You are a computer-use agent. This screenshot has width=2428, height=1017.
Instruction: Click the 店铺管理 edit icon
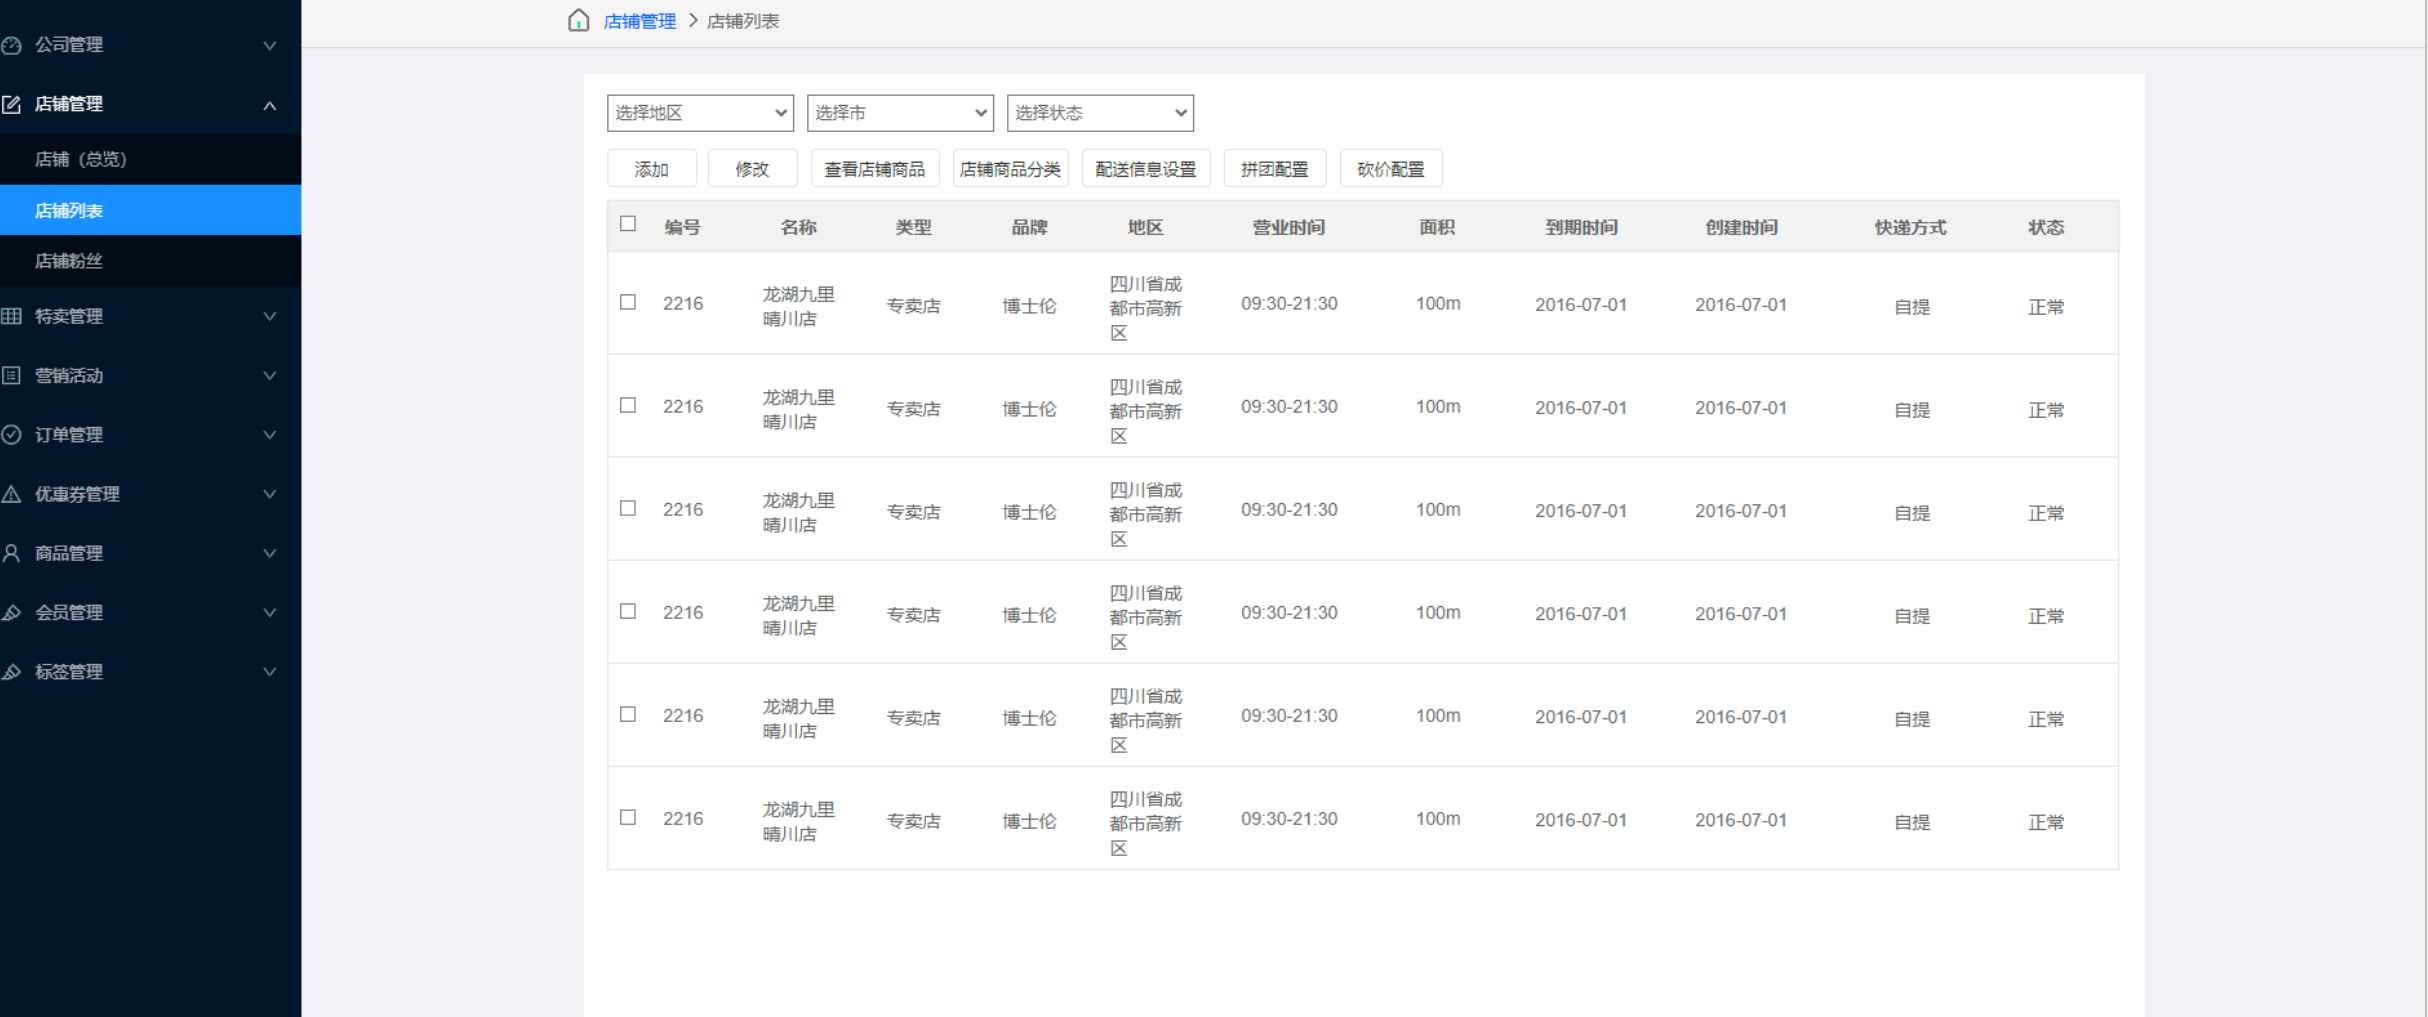pos(11,104)
